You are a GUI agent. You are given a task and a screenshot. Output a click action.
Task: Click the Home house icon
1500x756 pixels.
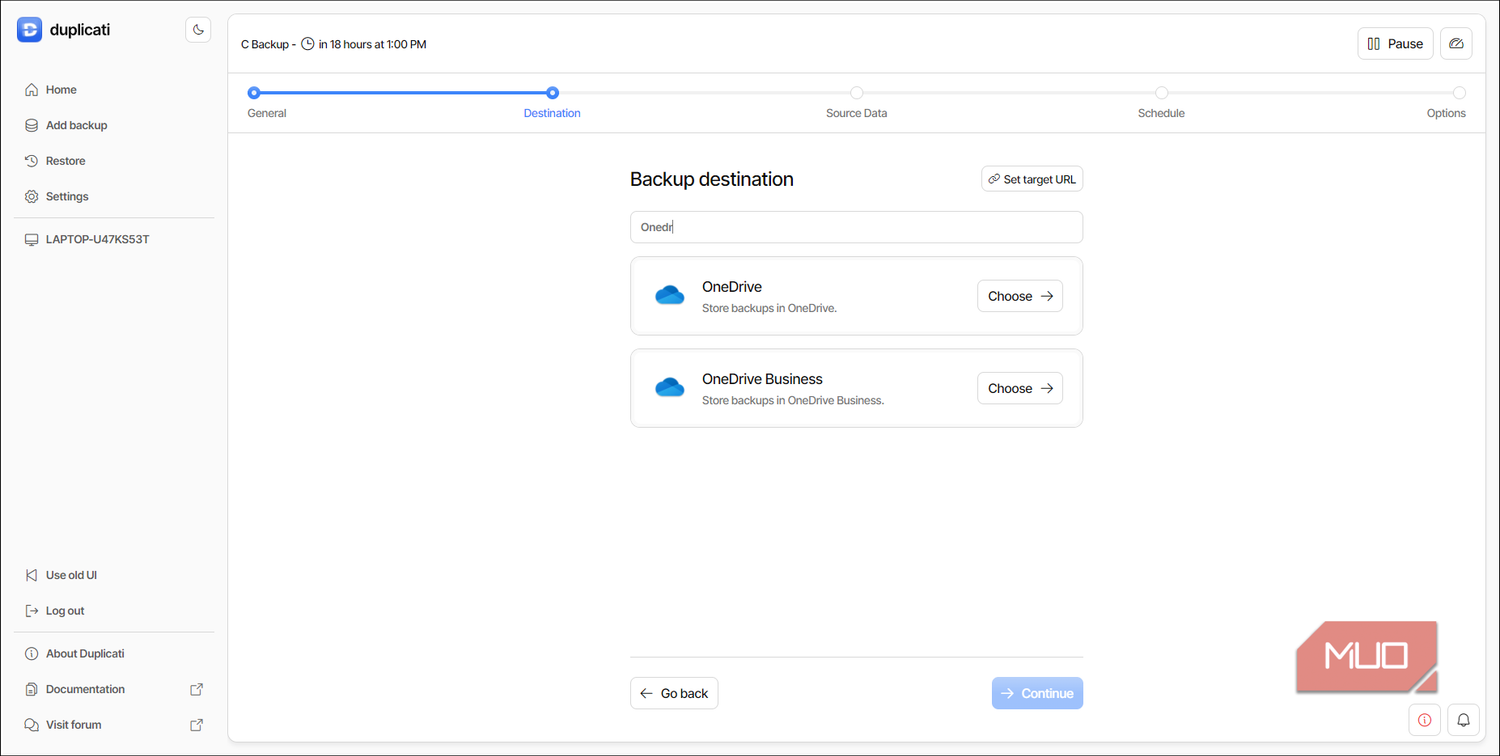32,90
